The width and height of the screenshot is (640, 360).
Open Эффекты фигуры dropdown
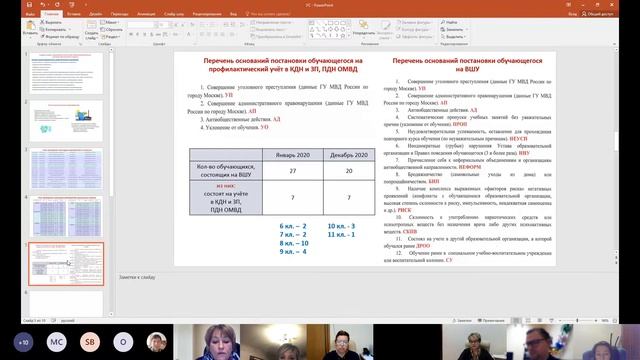414,36
